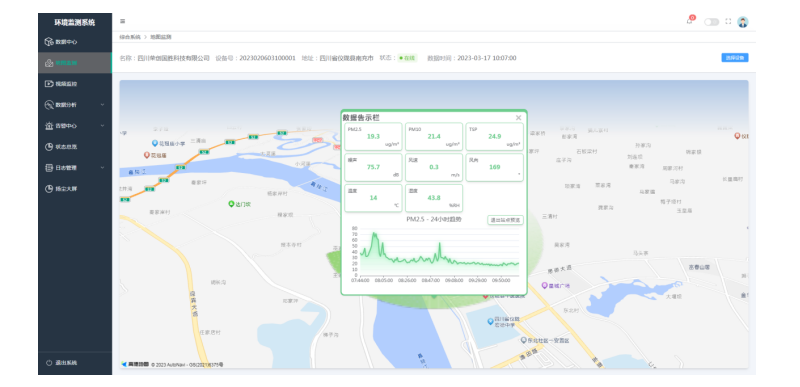800x387 pixels.
Task: Click the 数据中心 cube icon
Action: (49, 42)
